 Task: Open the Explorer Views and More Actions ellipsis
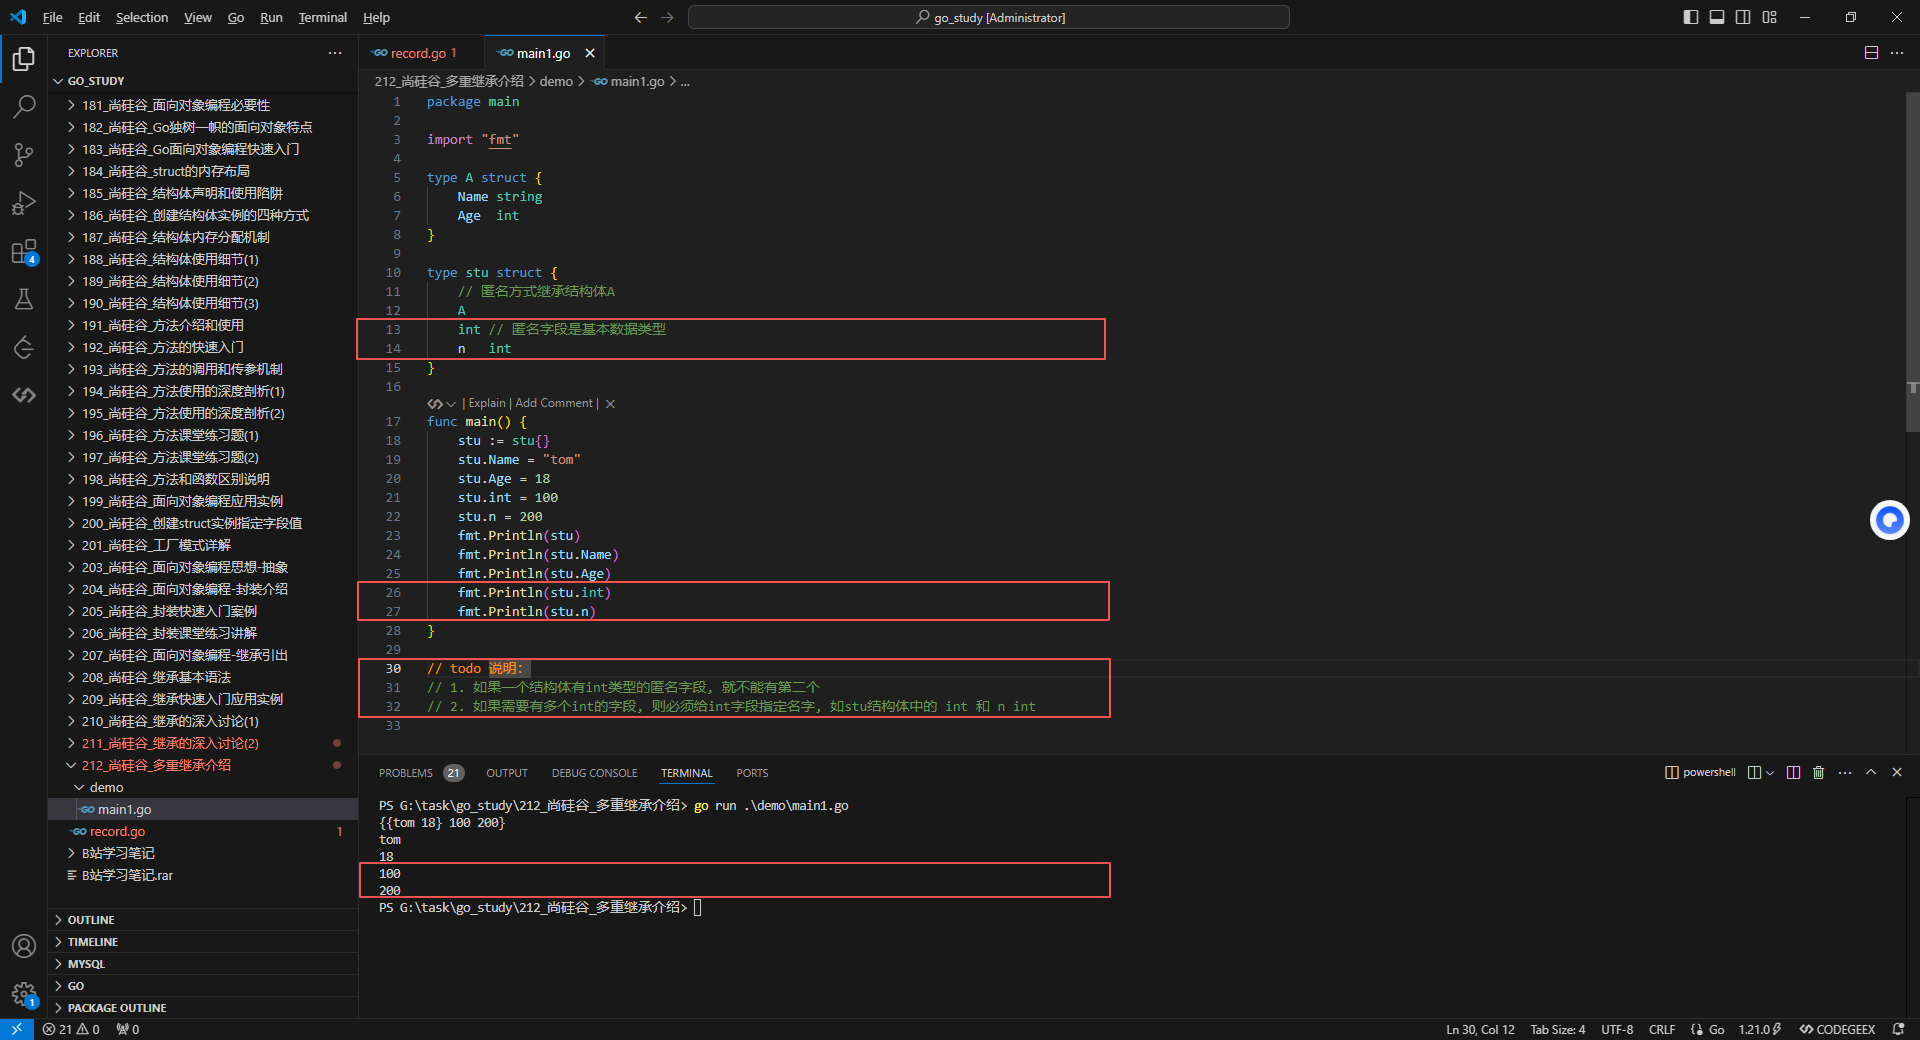(335, 53)
